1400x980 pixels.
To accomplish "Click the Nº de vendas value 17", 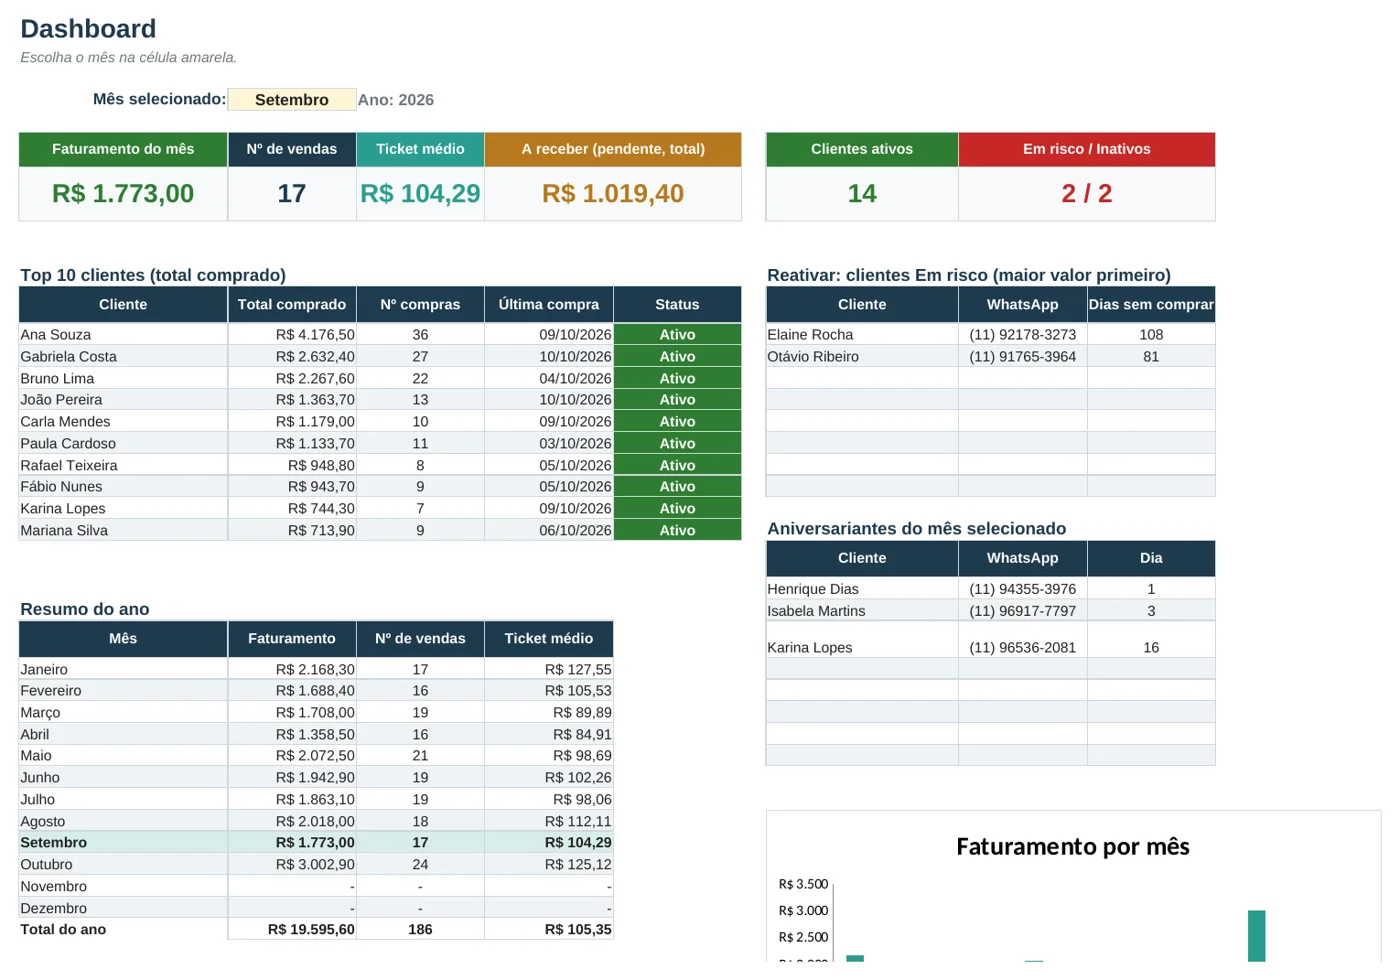I will [292, 193].
